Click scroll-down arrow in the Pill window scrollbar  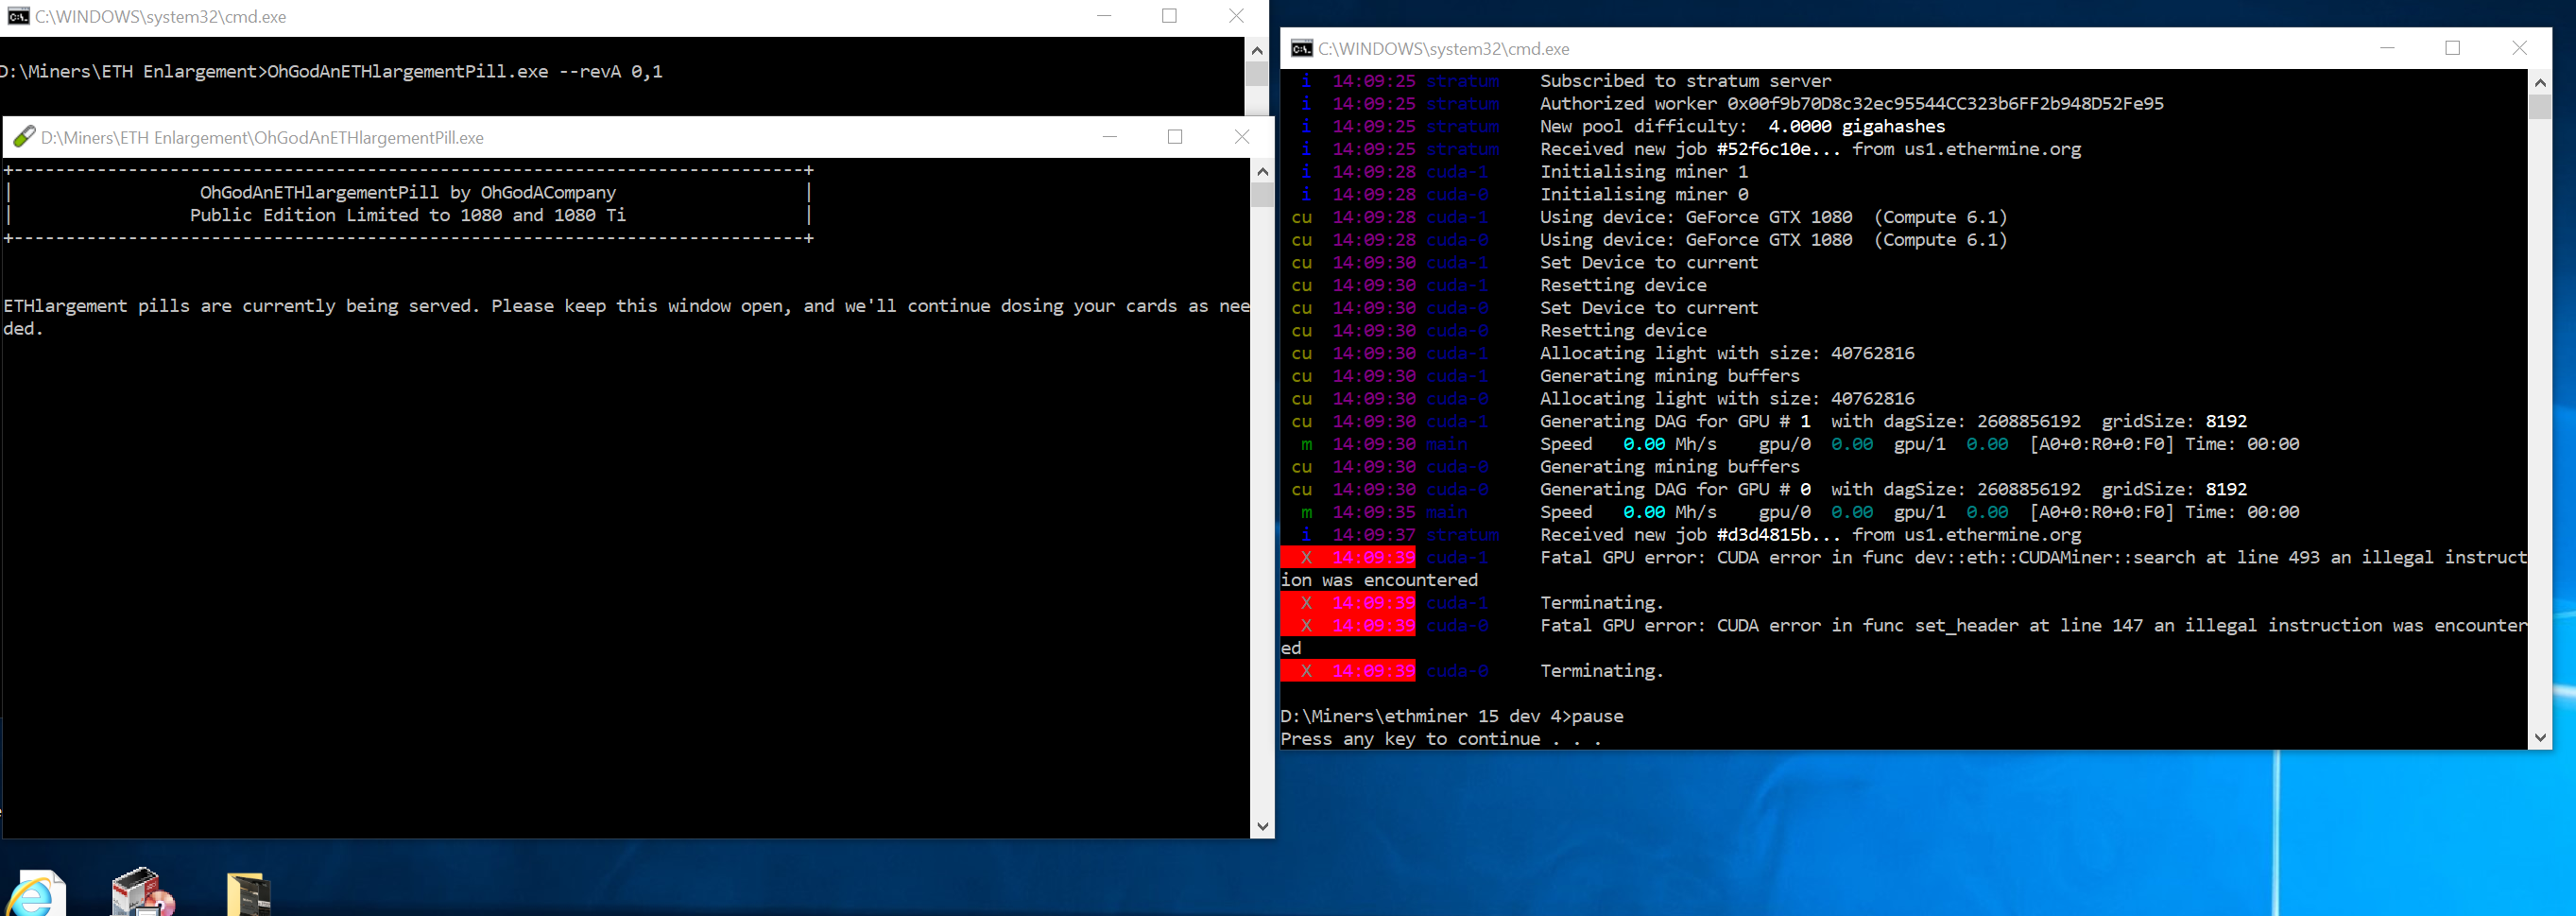tap(1262, 826)
